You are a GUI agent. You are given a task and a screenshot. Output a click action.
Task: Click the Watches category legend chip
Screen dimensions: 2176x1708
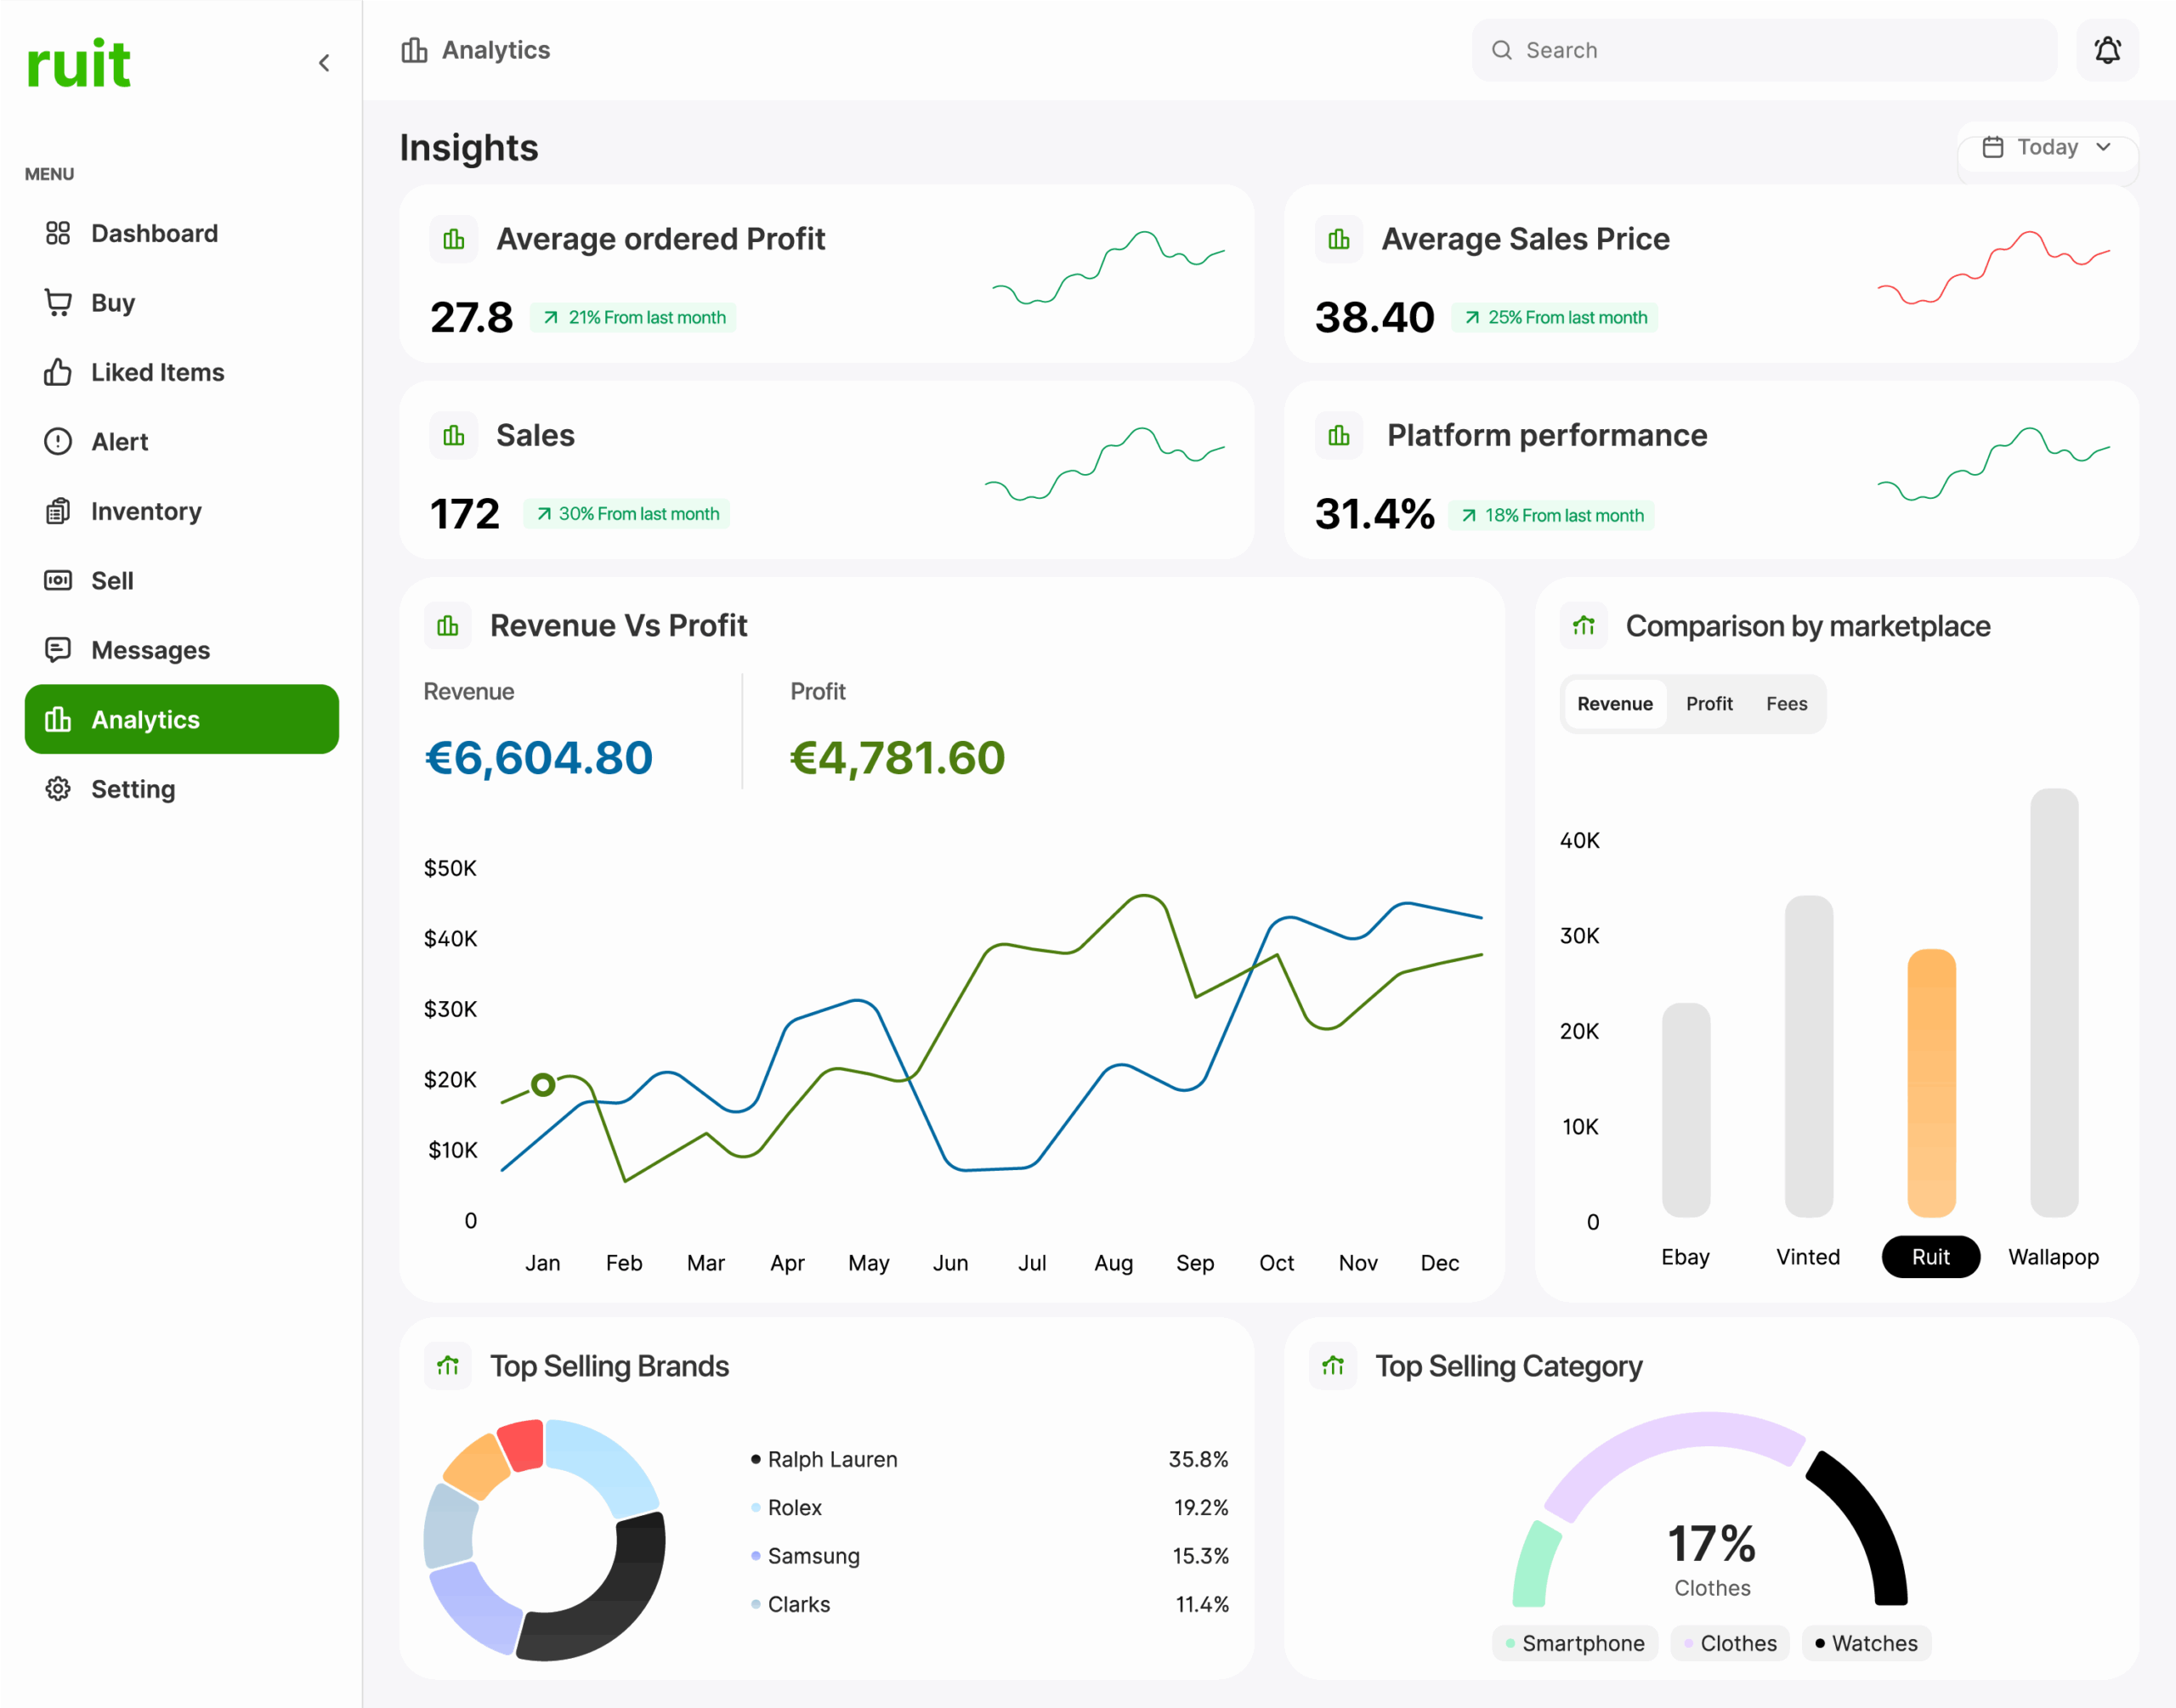click(x=1866, y=1643)
